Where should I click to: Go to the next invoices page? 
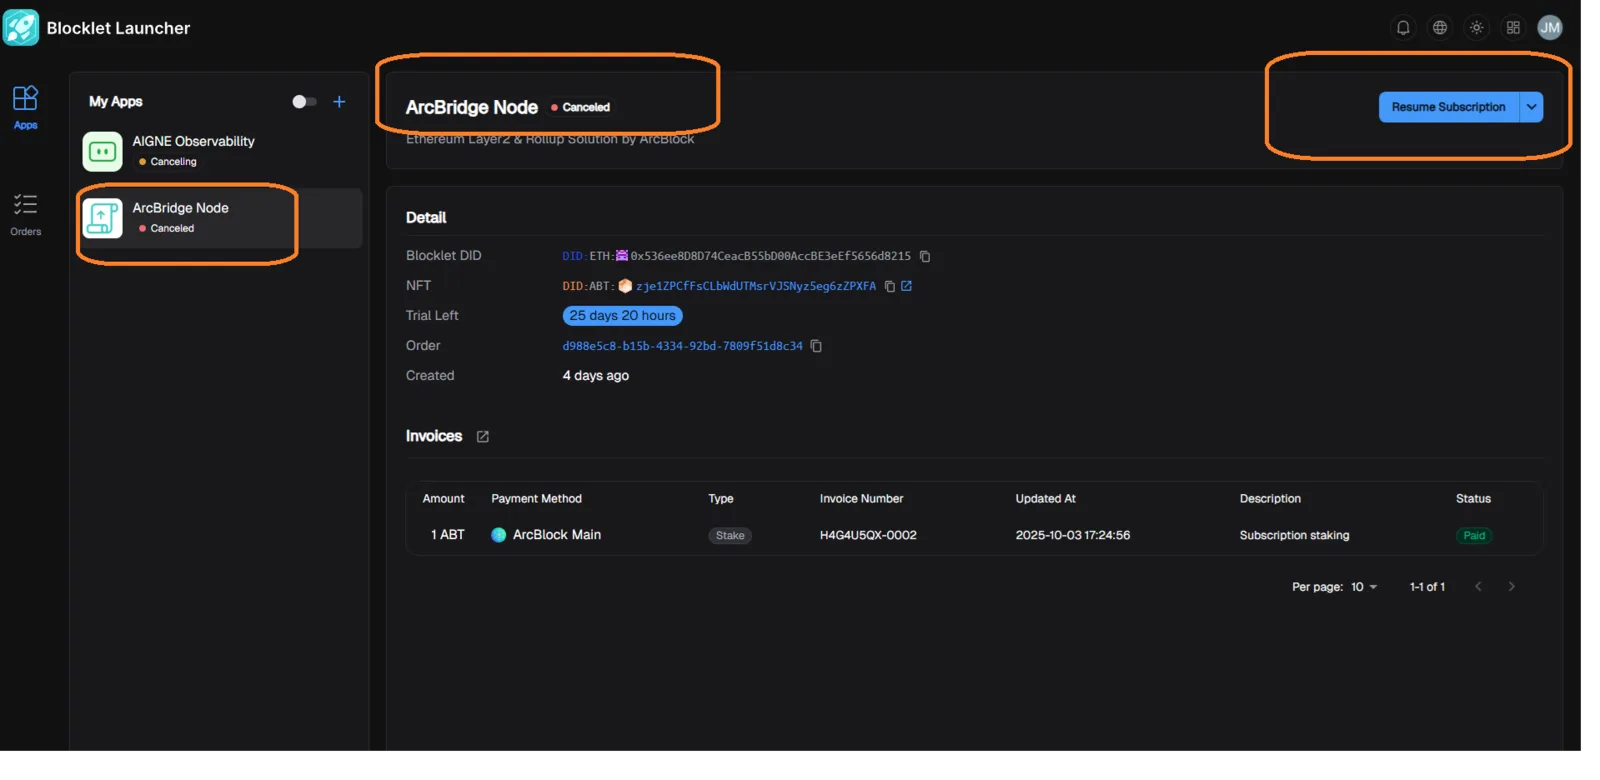[x=1511, y=587]
